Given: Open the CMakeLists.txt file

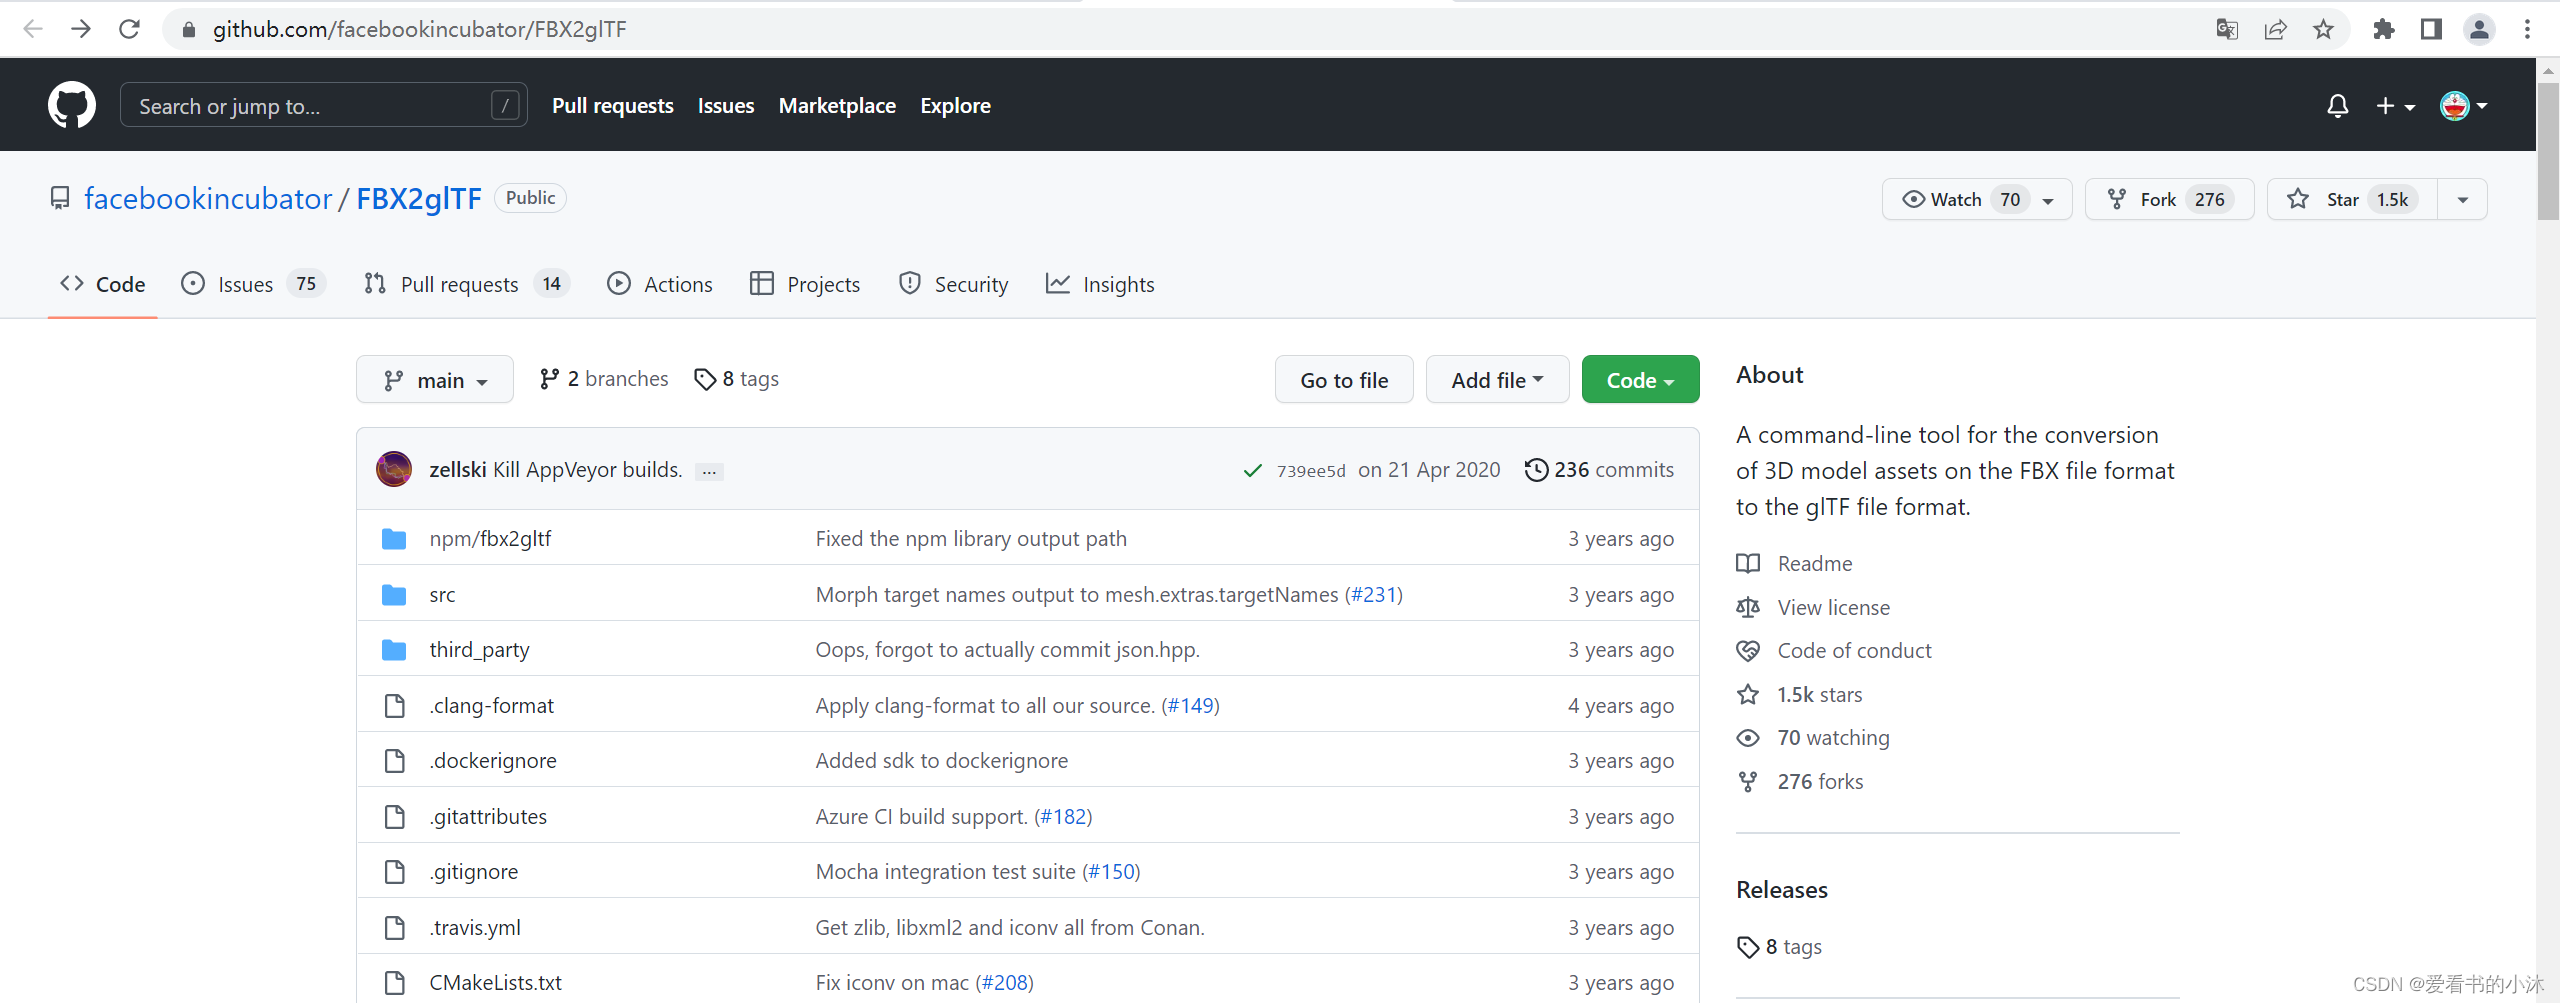Looking at the screenshot, I should coord(495,982).
